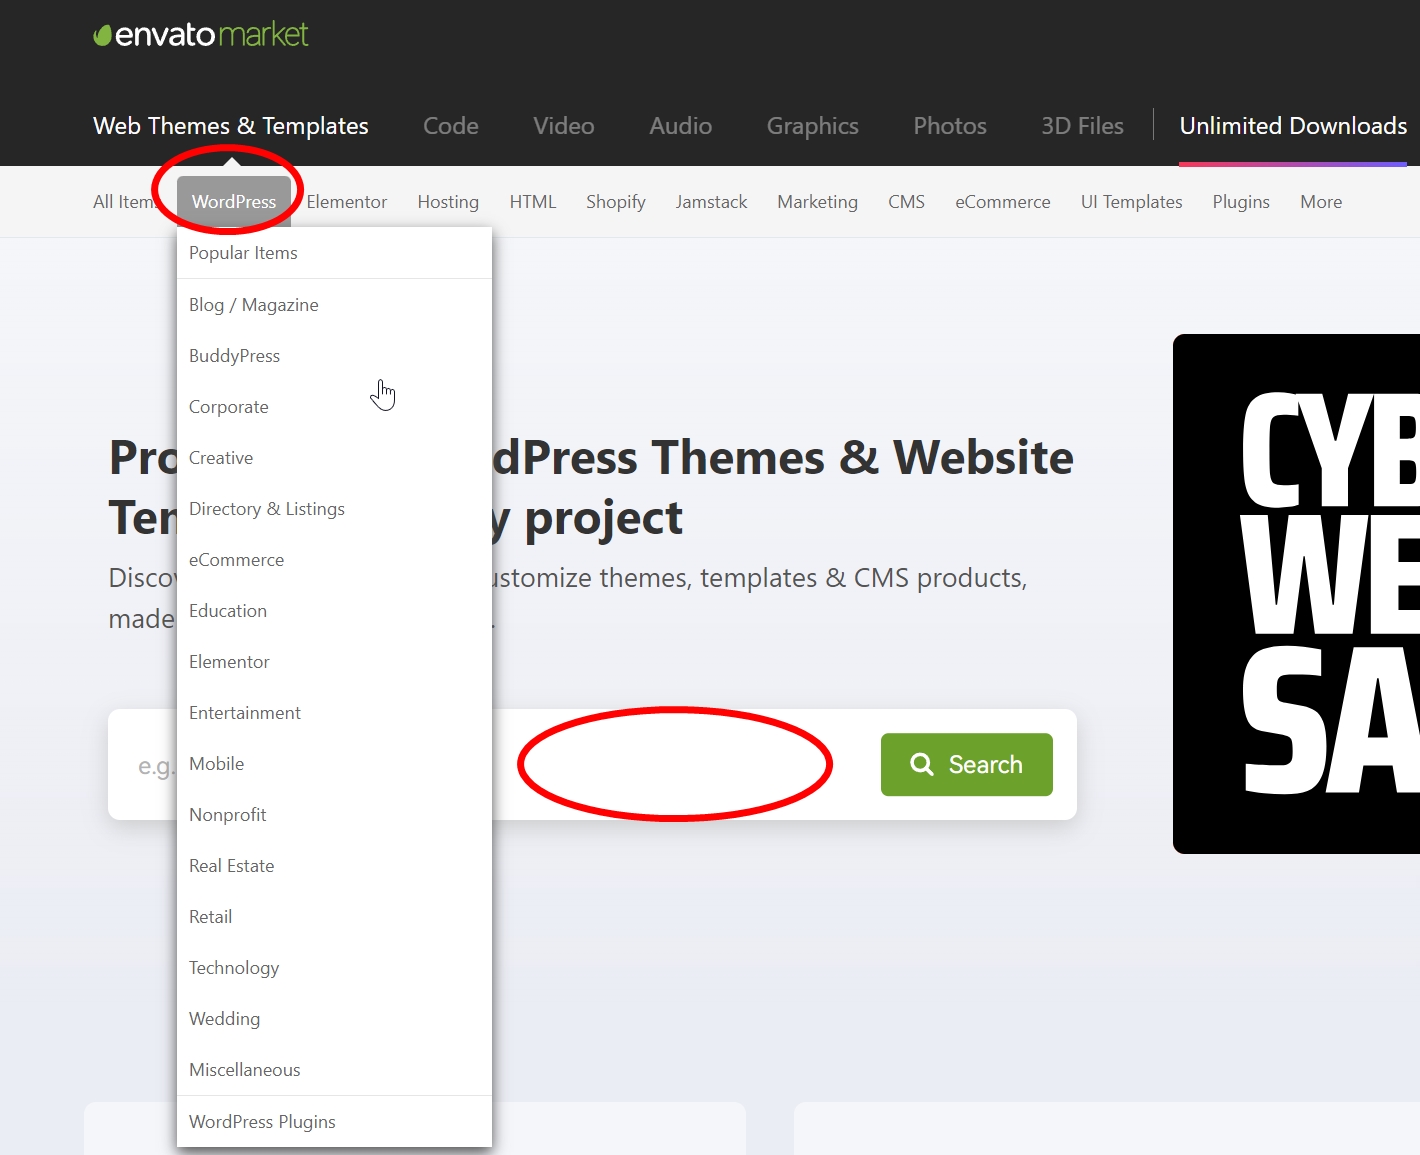Expand the WordPress category menu
Viewport: 1420px width, 1155px height.
234,202
